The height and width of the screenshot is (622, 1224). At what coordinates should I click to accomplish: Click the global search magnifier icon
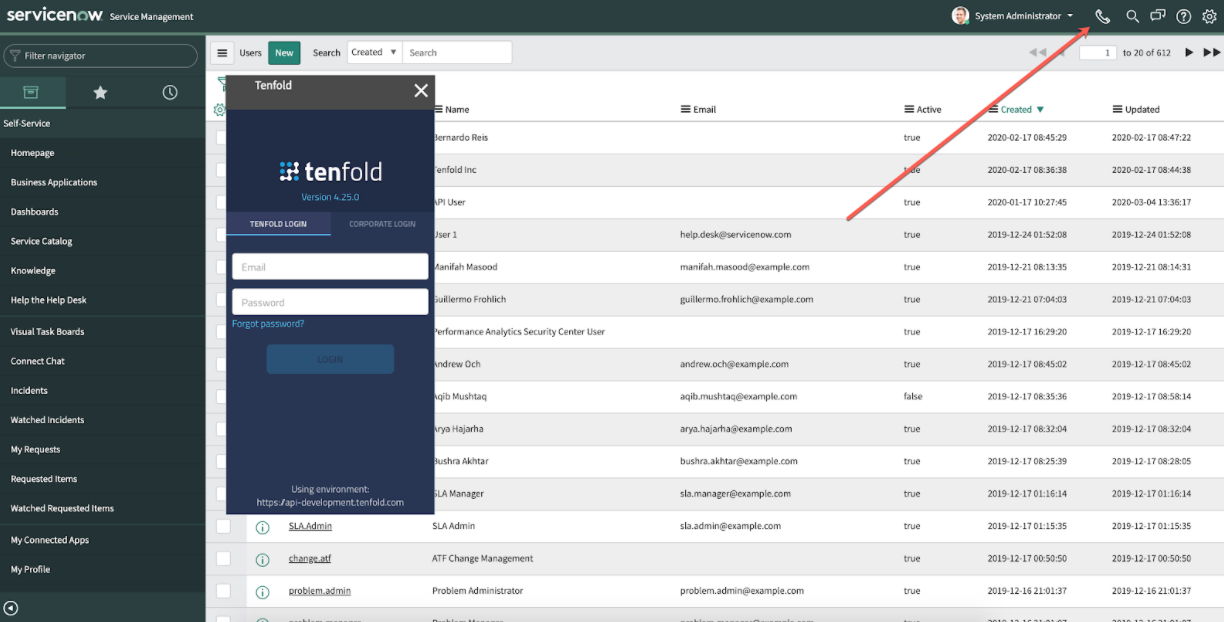click(x=1133, y=16)
